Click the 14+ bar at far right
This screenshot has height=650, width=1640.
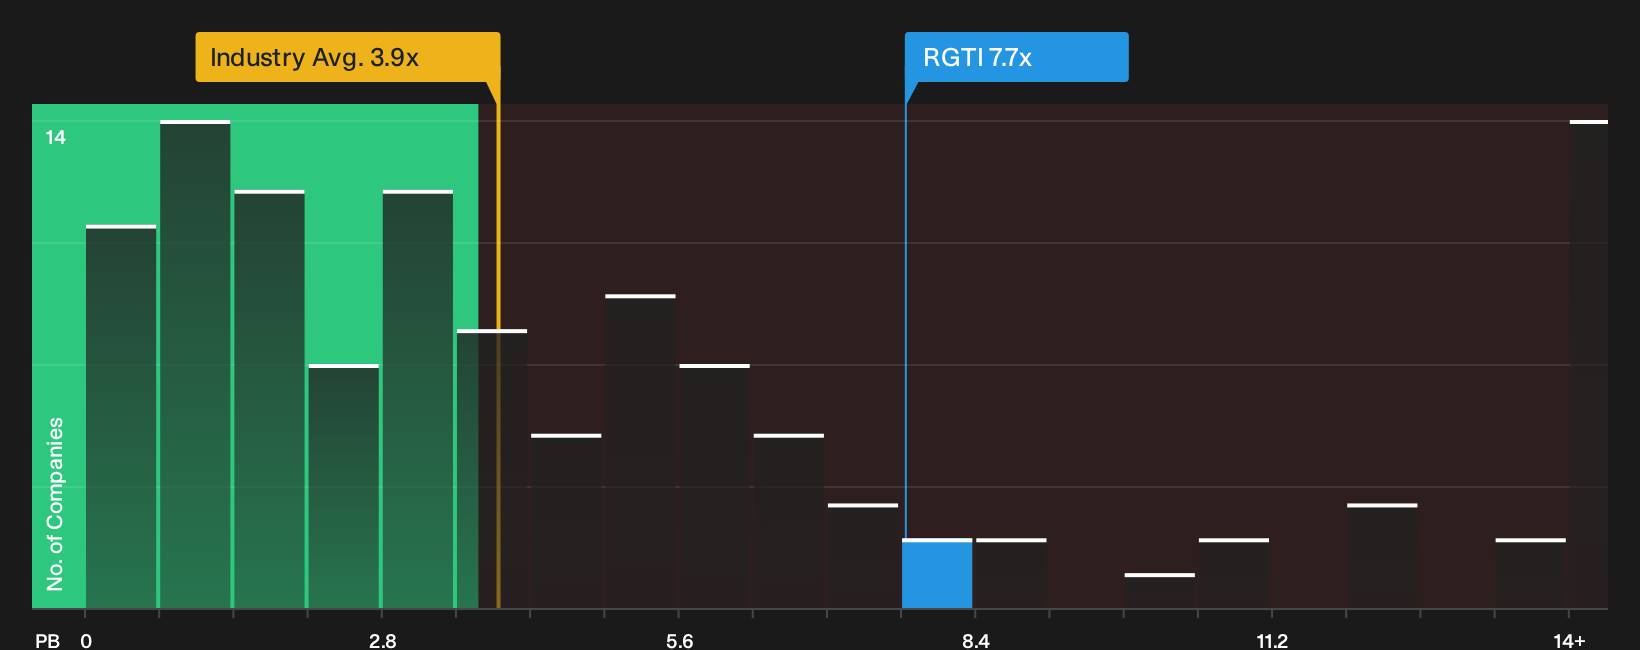tap(1589, 364)
